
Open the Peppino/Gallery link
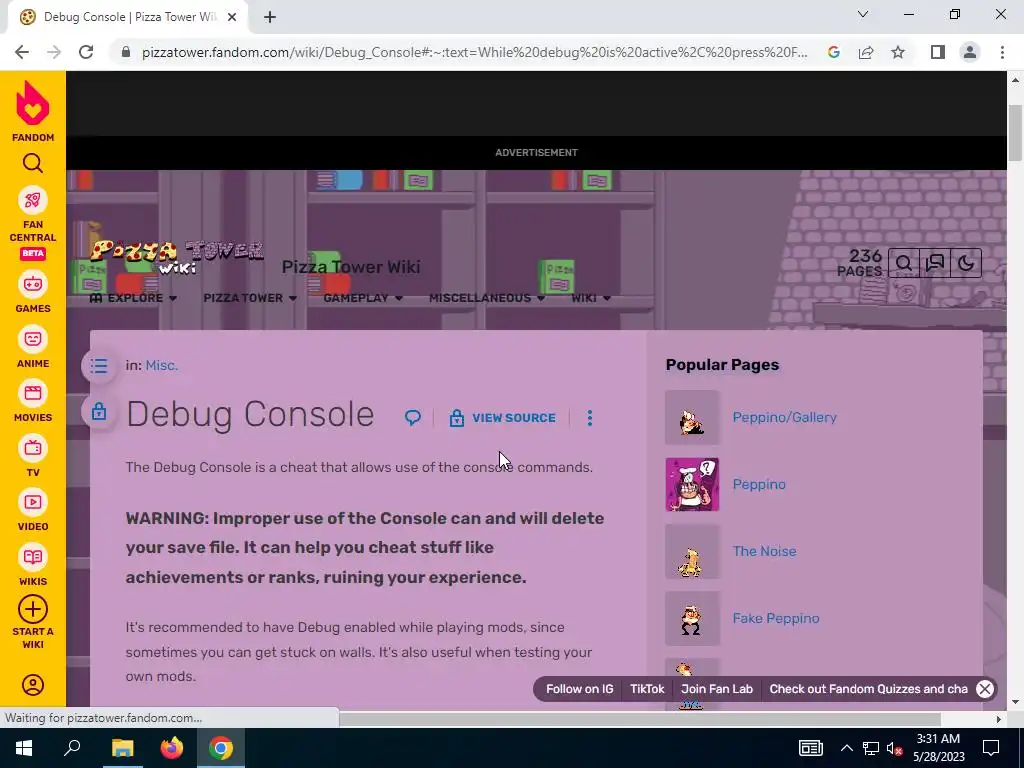pos(784,417)
